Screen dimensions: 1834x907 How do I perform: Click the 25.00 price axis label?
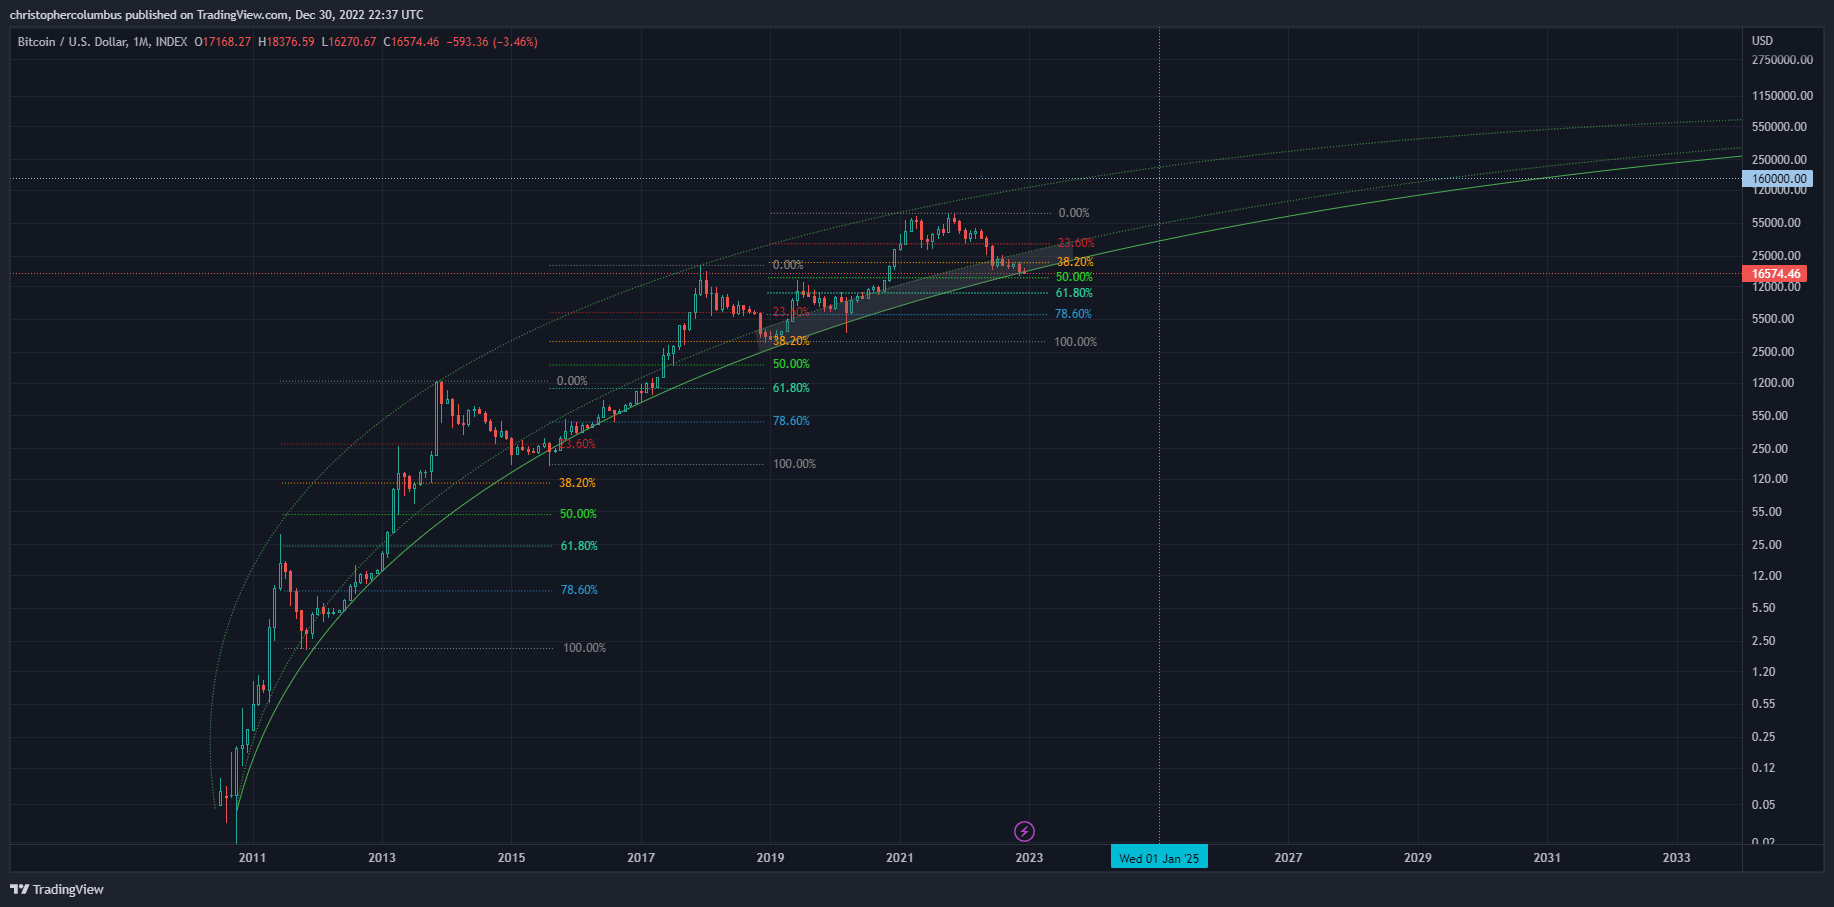pyautogui.click(x=1767, y=545)
